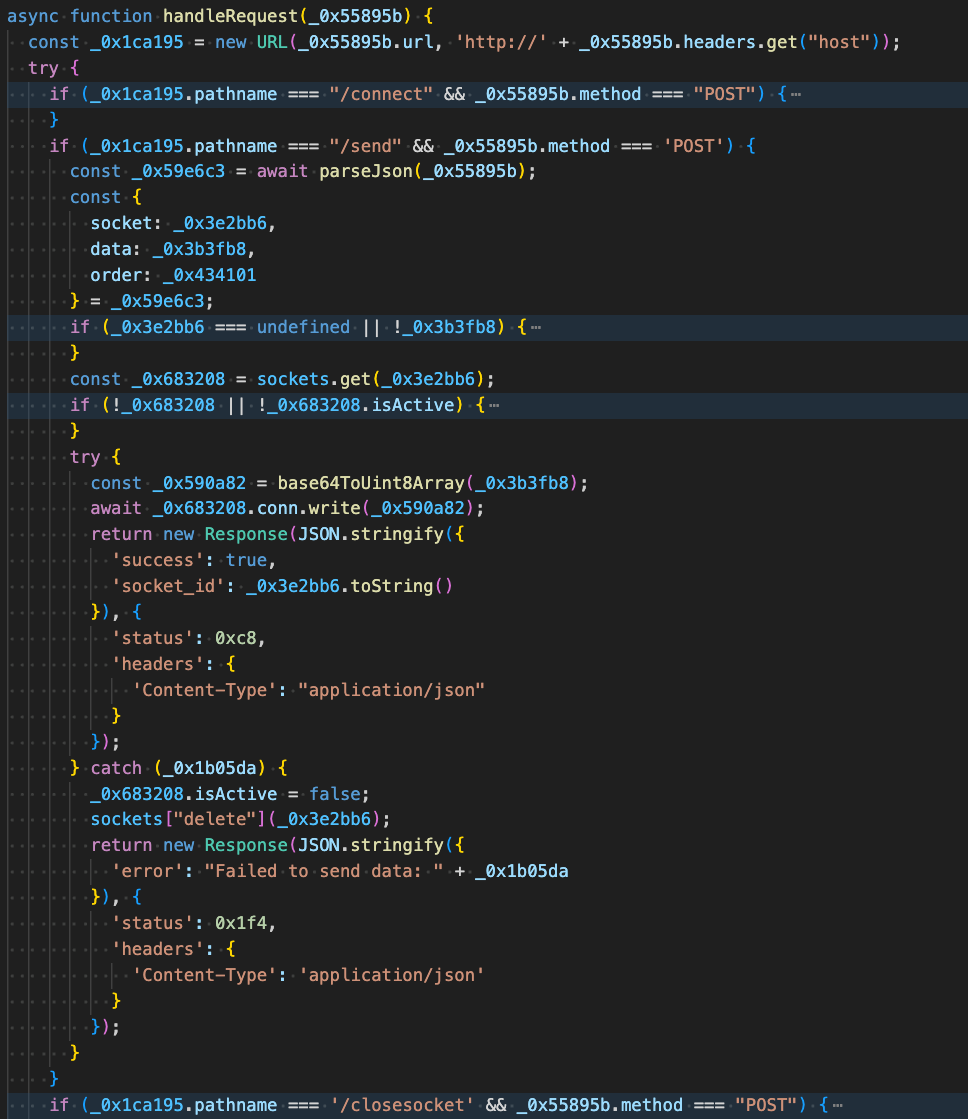
Task: Expand folded undefined check block ellipsis
Action: (536, 328)
